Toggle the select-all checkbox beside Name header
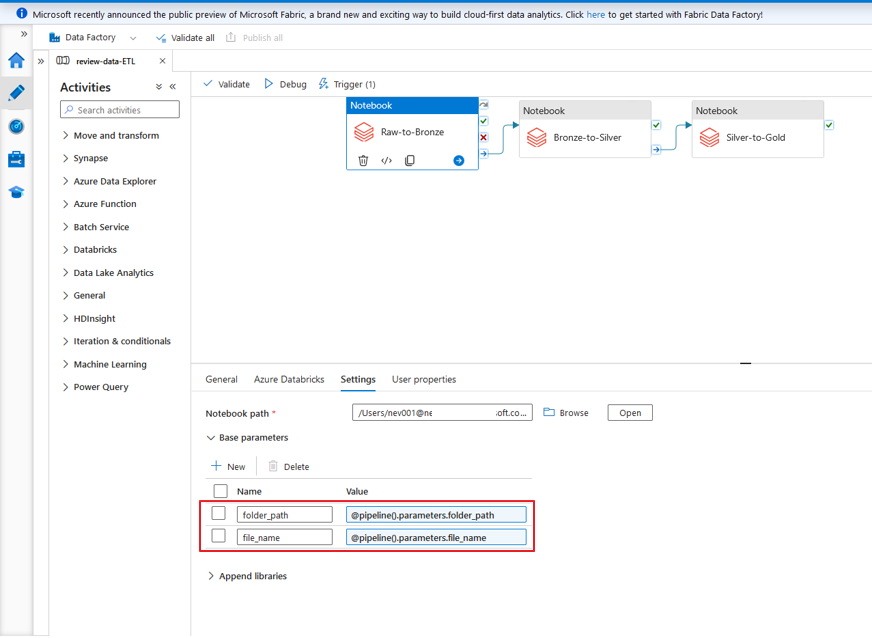Viewport: 872px width, 638px height. pyautogui.click(x=221, y=491)
